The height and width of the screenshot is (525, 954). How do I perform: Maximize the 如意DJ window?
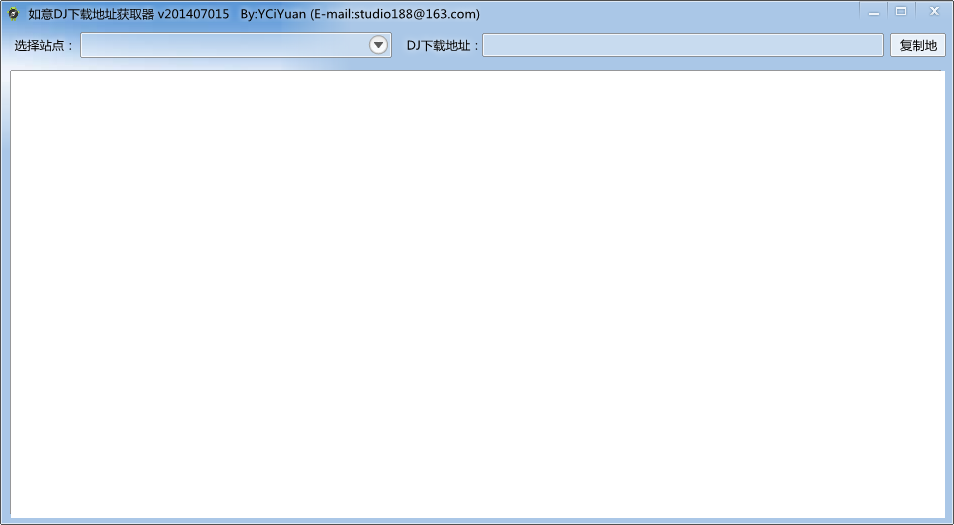tap(901, 12)
